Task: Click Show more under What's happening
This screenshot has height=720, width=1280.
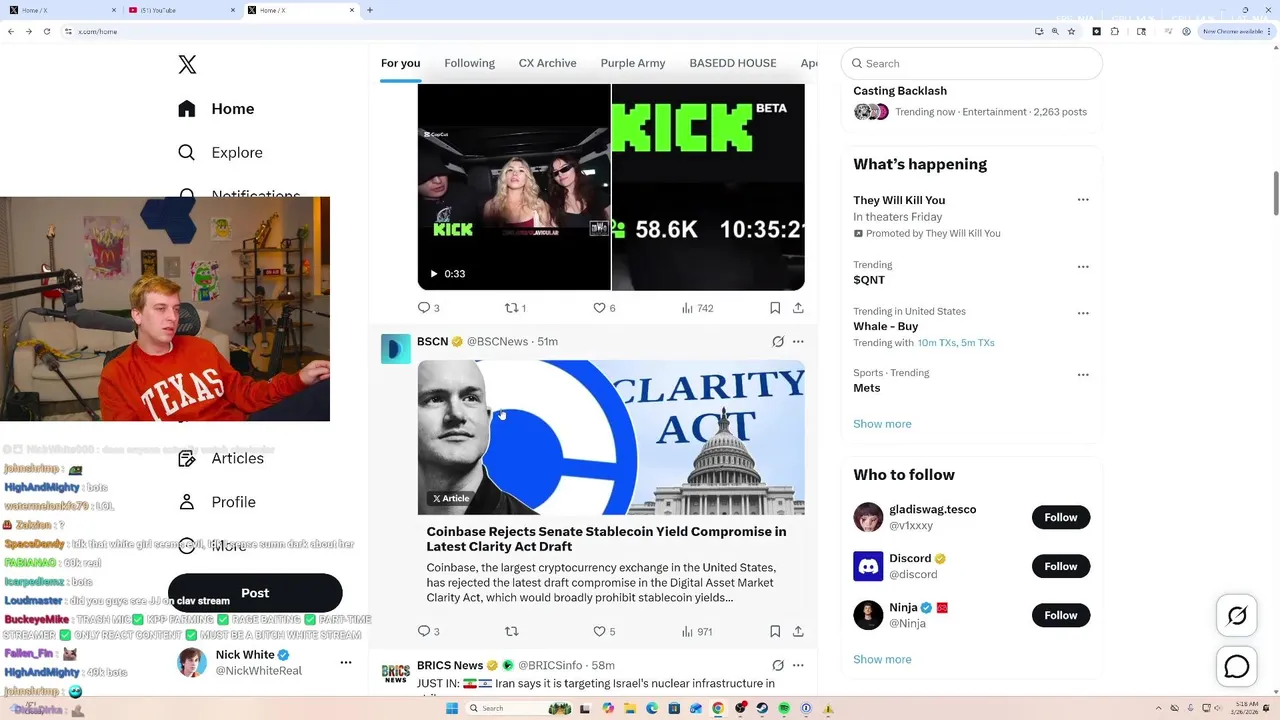Action: (x=882, y=424)
